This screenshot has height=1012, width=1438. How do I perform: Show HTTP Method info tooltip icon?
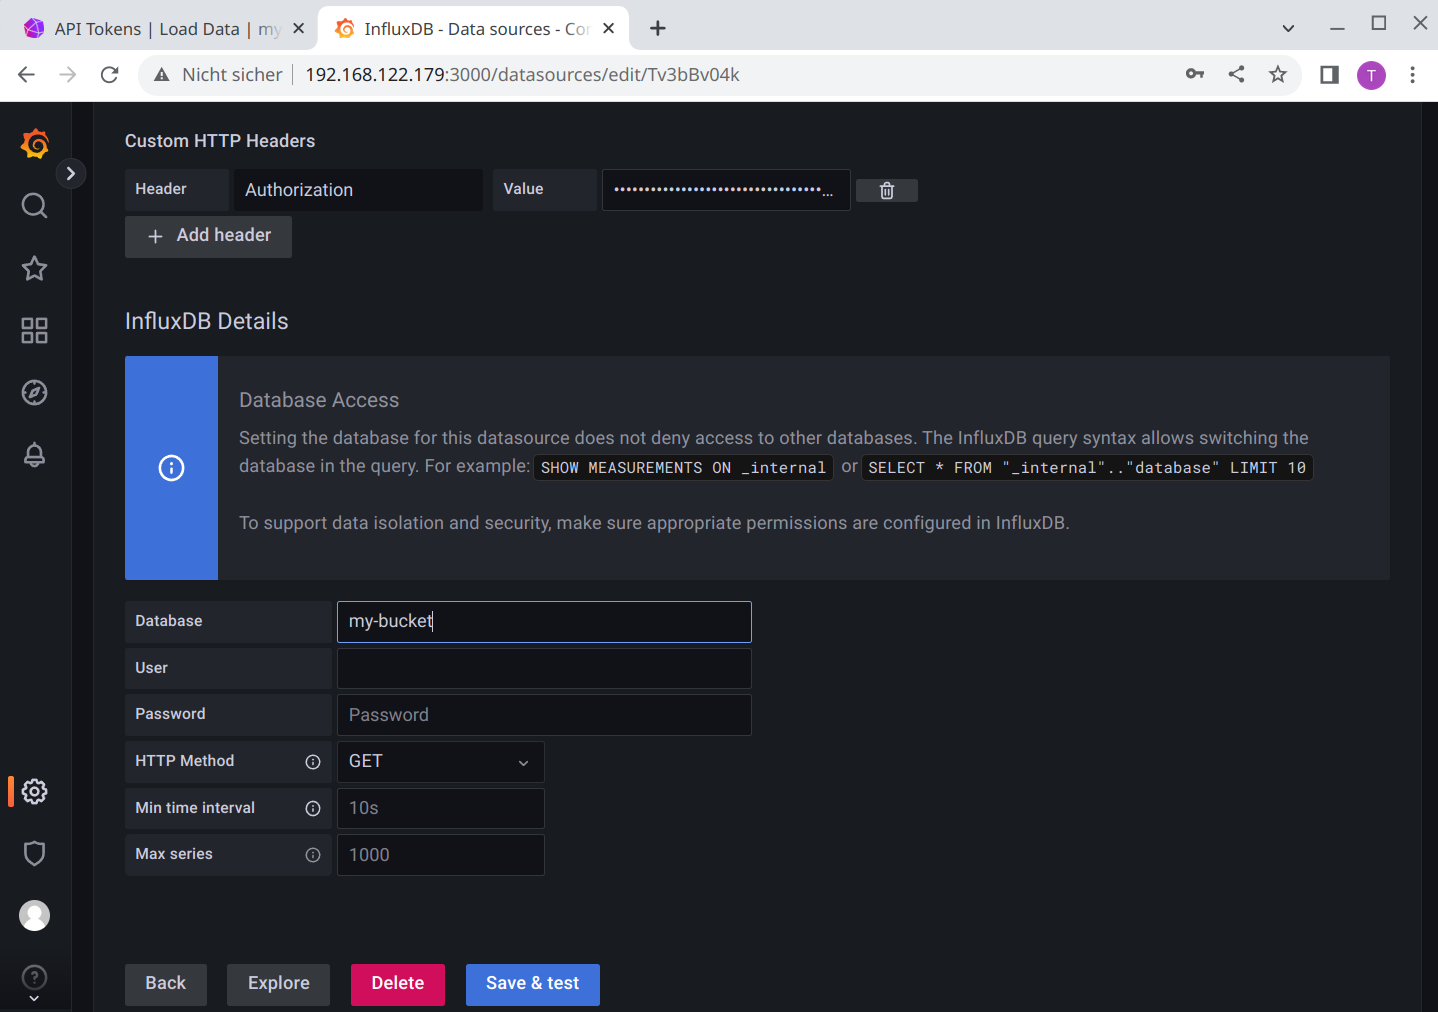(x=313, y=762)
